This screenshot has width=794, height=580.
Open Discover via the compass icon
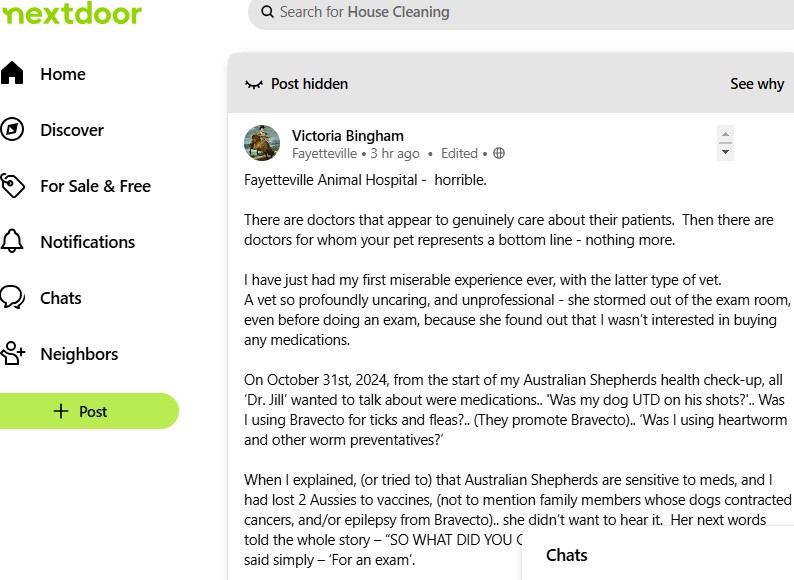pyautogui.click(x=12, y=130)
